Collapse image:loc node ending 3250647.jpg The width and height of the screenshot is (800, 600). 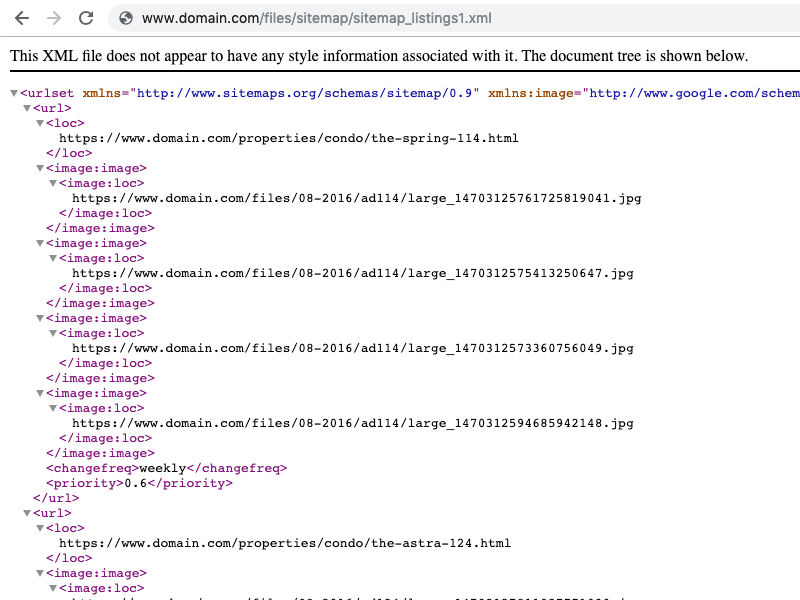tap(53, 259)
